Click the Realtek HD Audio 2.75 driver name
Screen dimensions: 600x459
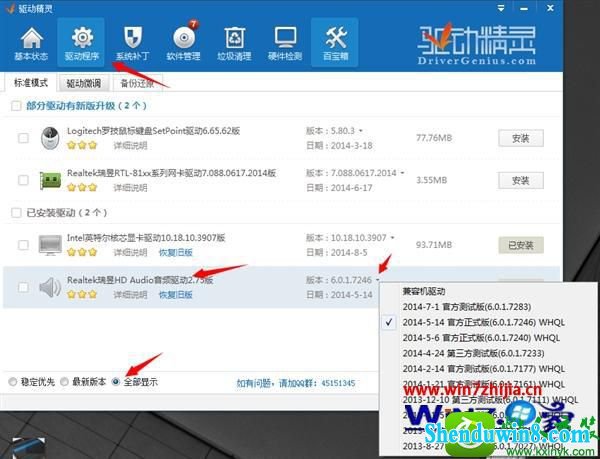tap(140, 280)
